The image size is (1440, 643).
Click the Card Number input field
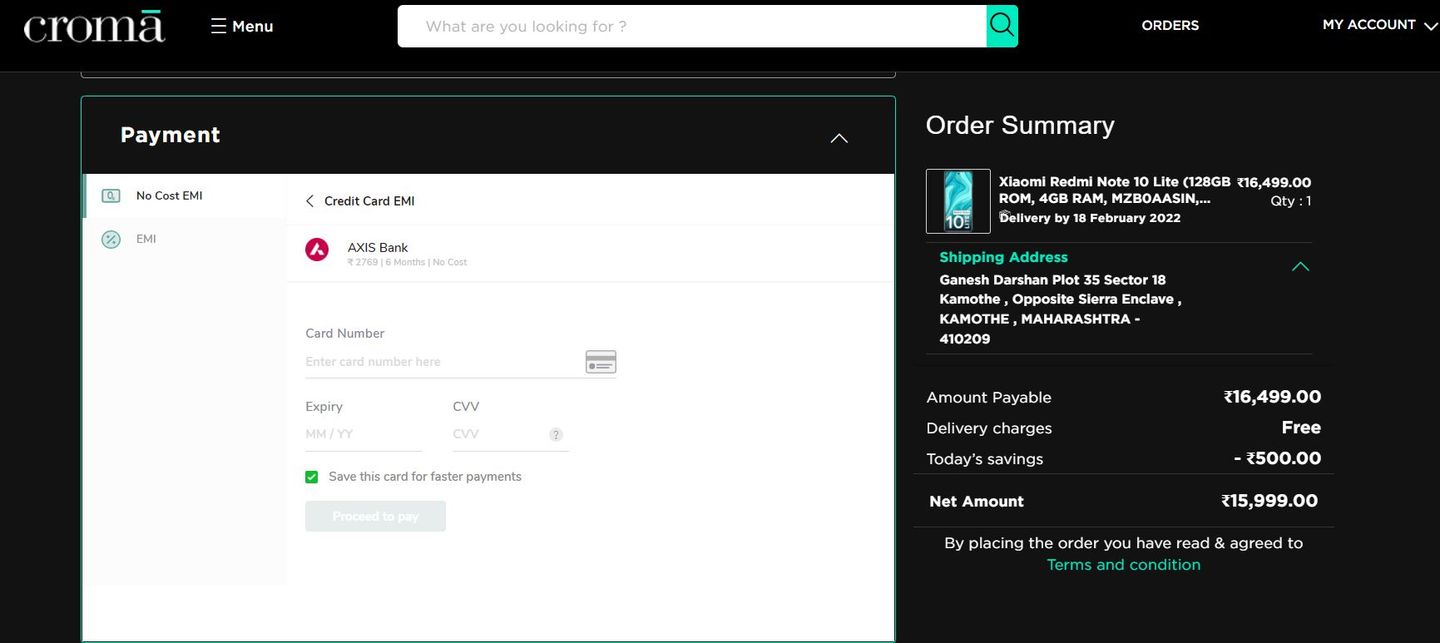click(440, 362)
